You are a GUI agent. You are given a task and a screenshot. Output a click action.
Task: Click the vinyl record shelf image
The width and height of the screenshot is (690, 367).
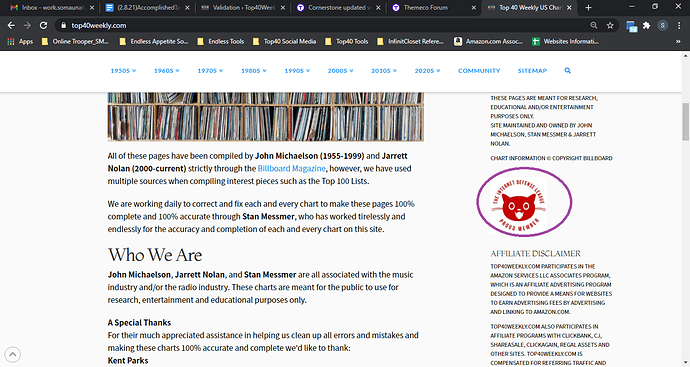point(265,117)
